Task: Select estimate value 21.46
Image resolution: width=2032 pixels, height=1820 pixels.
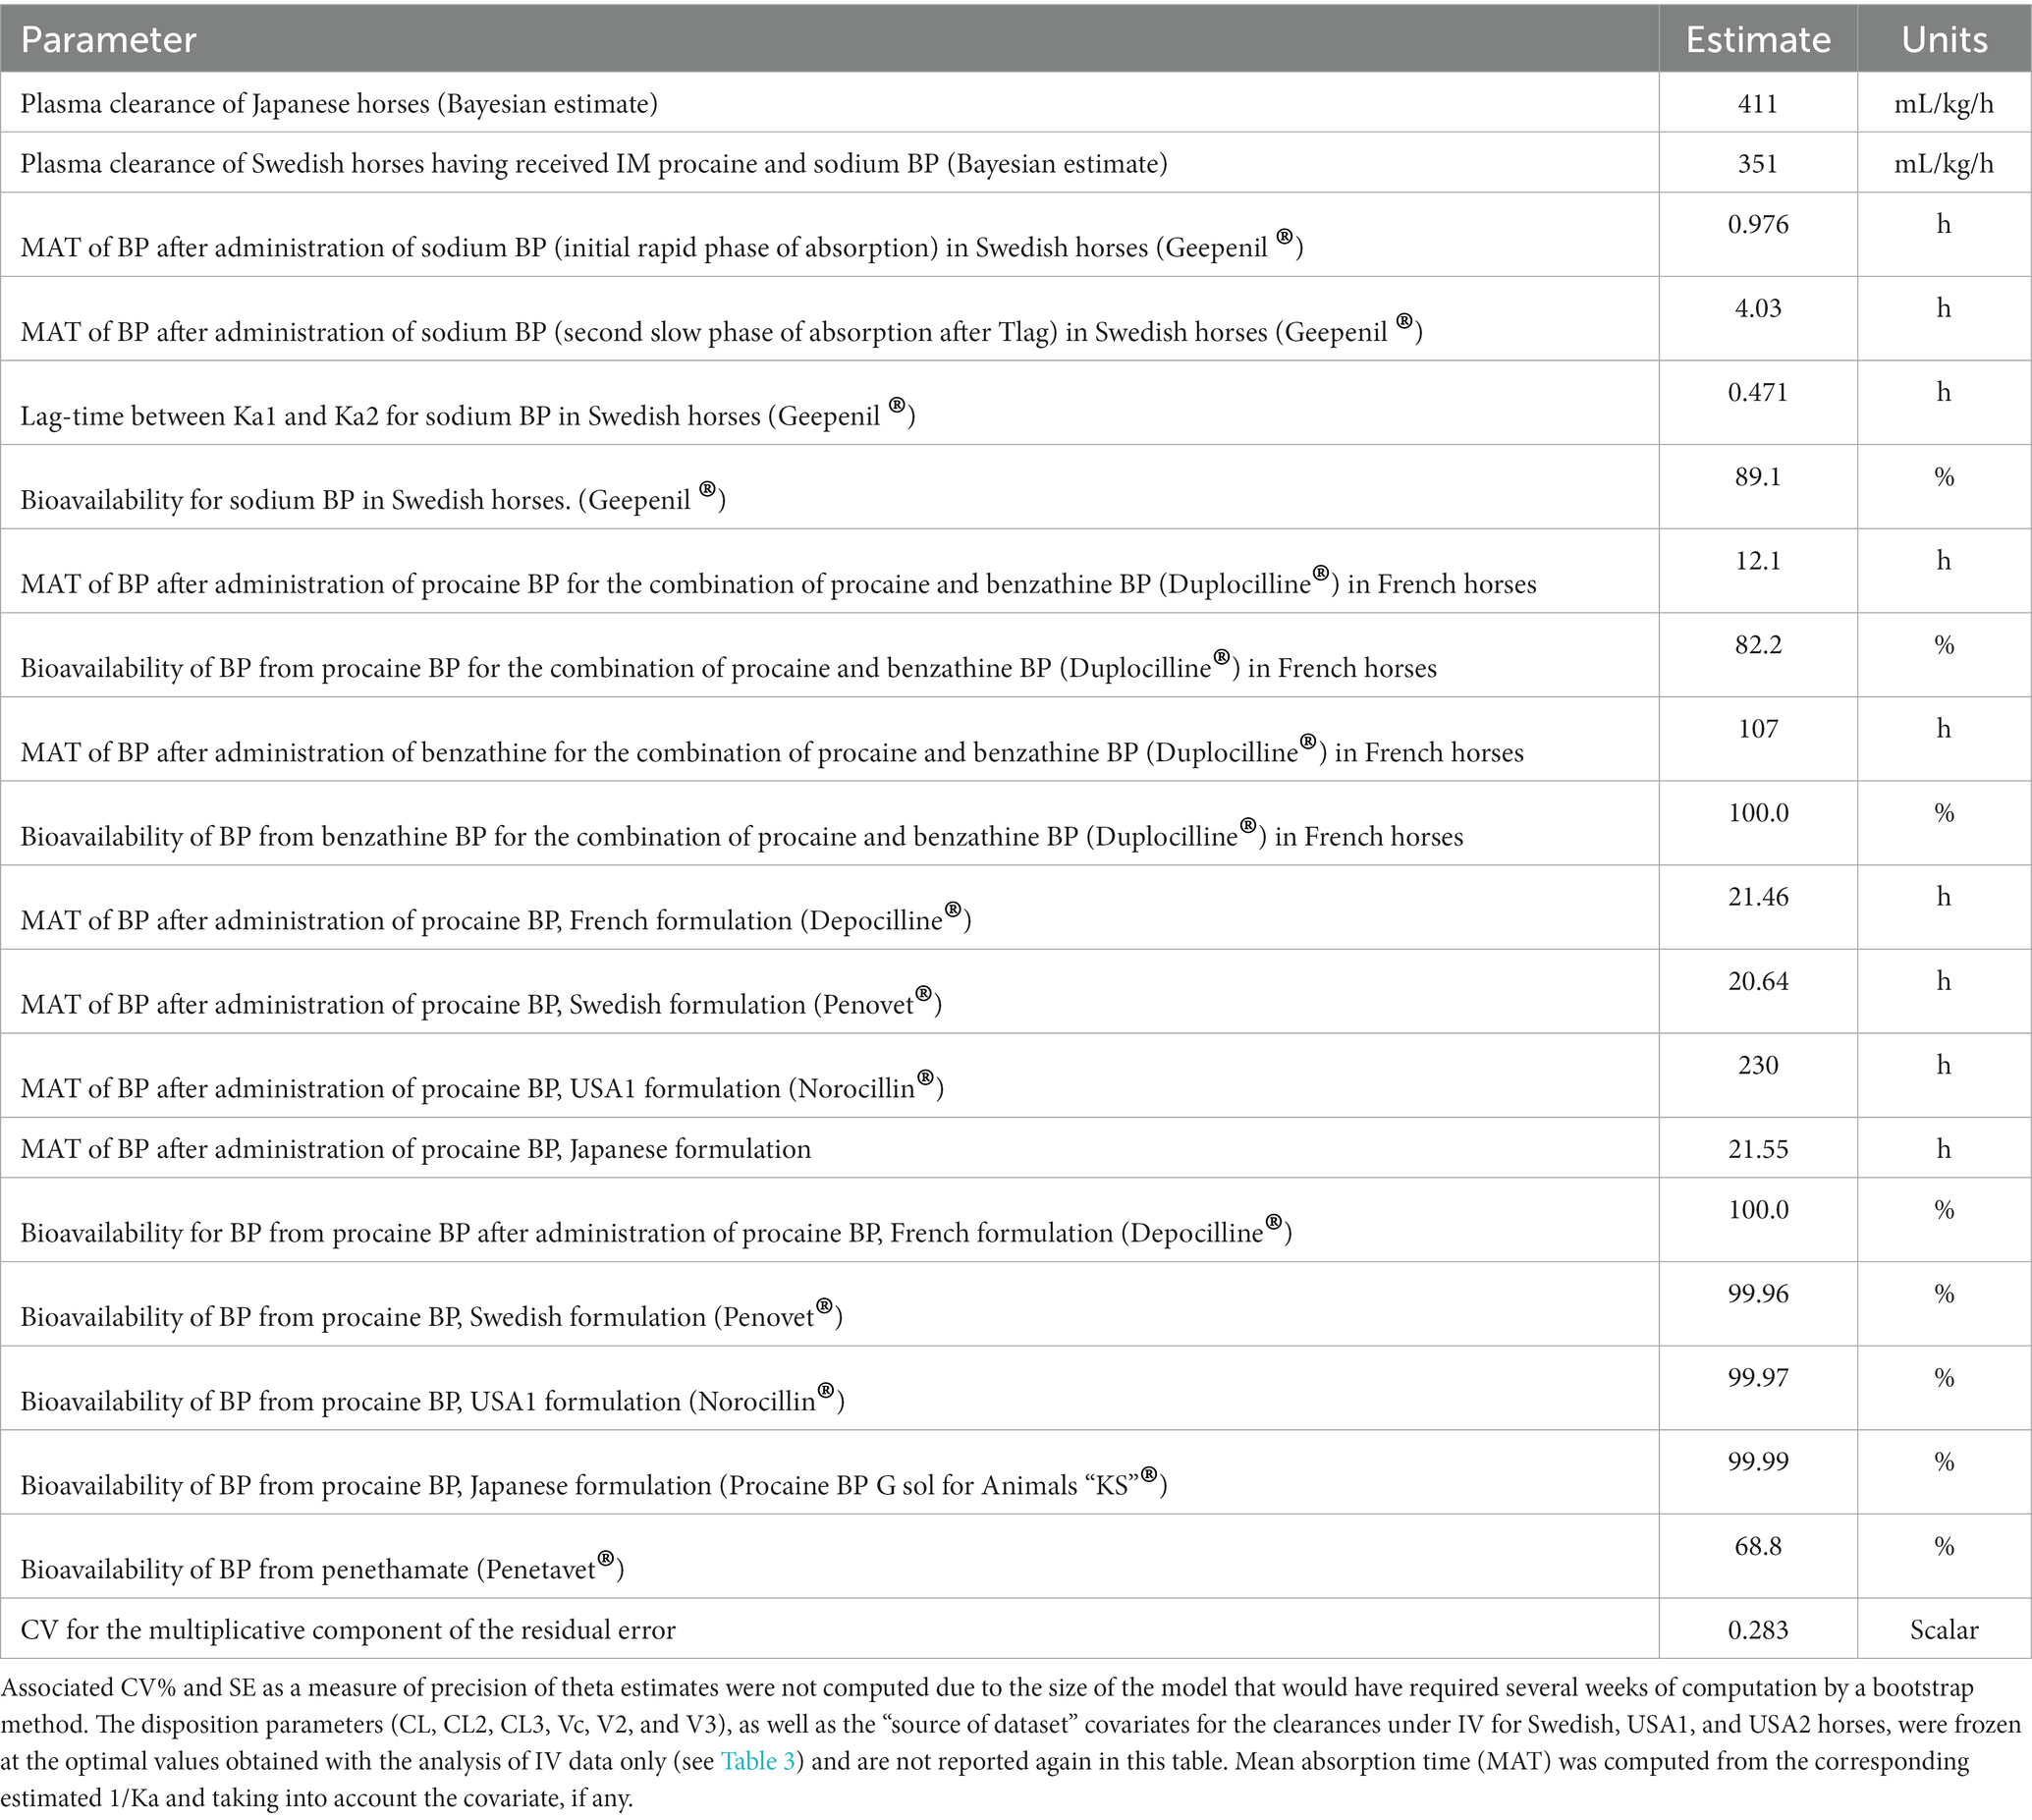Action: click(x=1758, y=896)
